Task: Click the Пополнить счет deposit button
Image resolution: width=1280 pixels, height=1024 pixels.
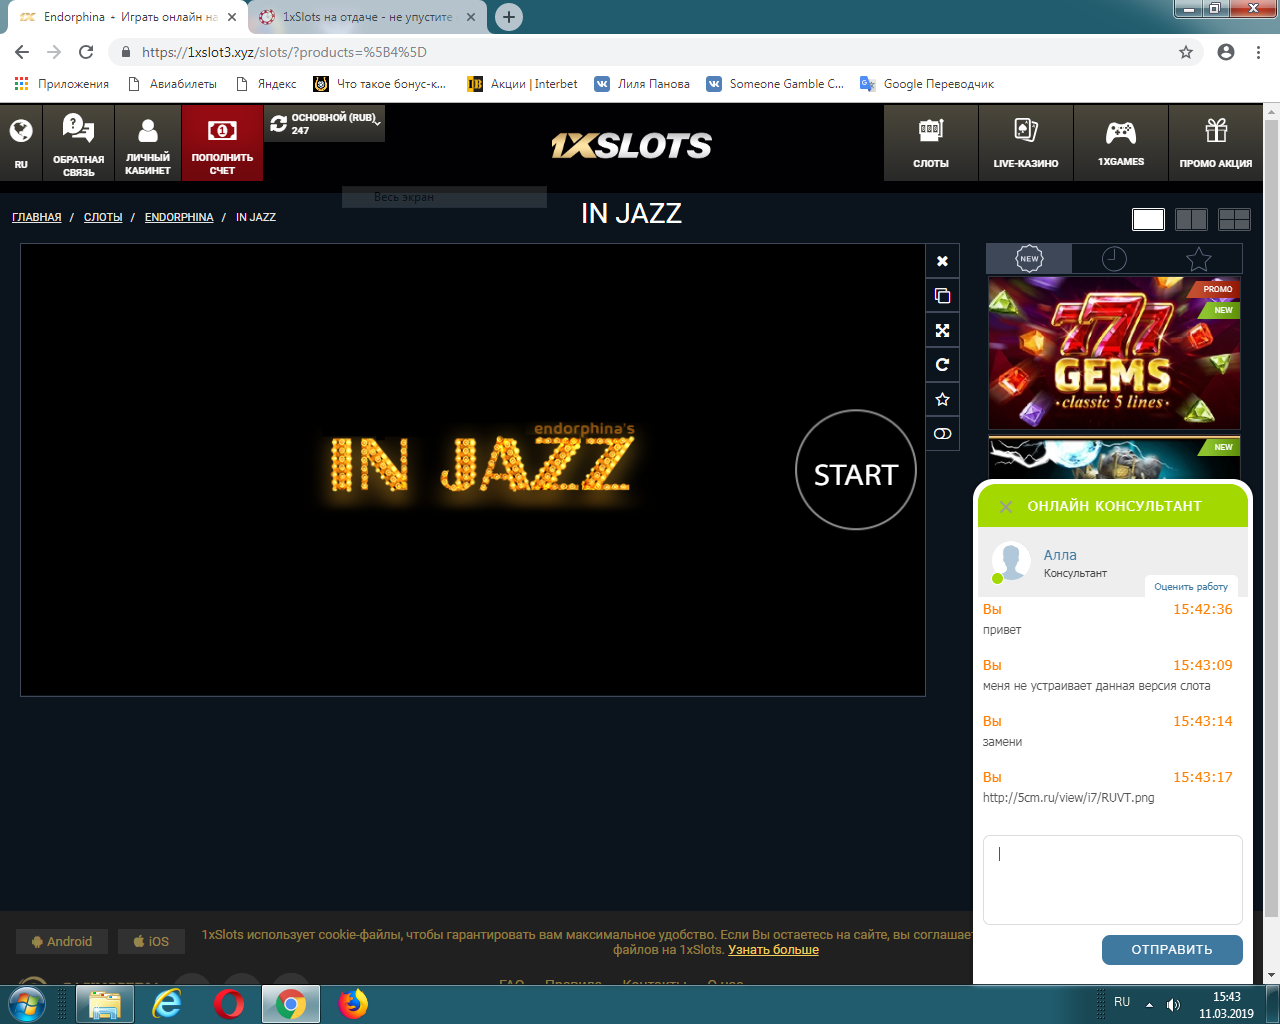Action: [x=222, y=143]
